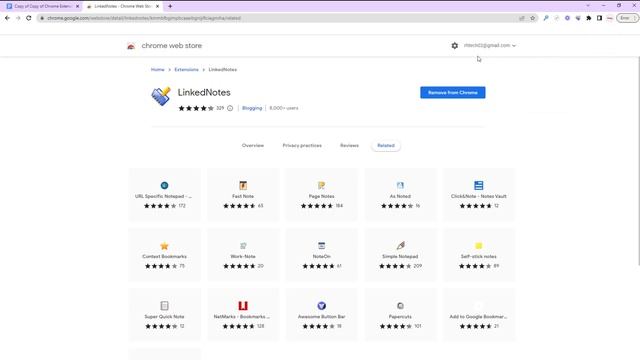The image size is (640, 360).
Task: Open the Extensions breadcrumb link
Action: click(x=186, y=70)
